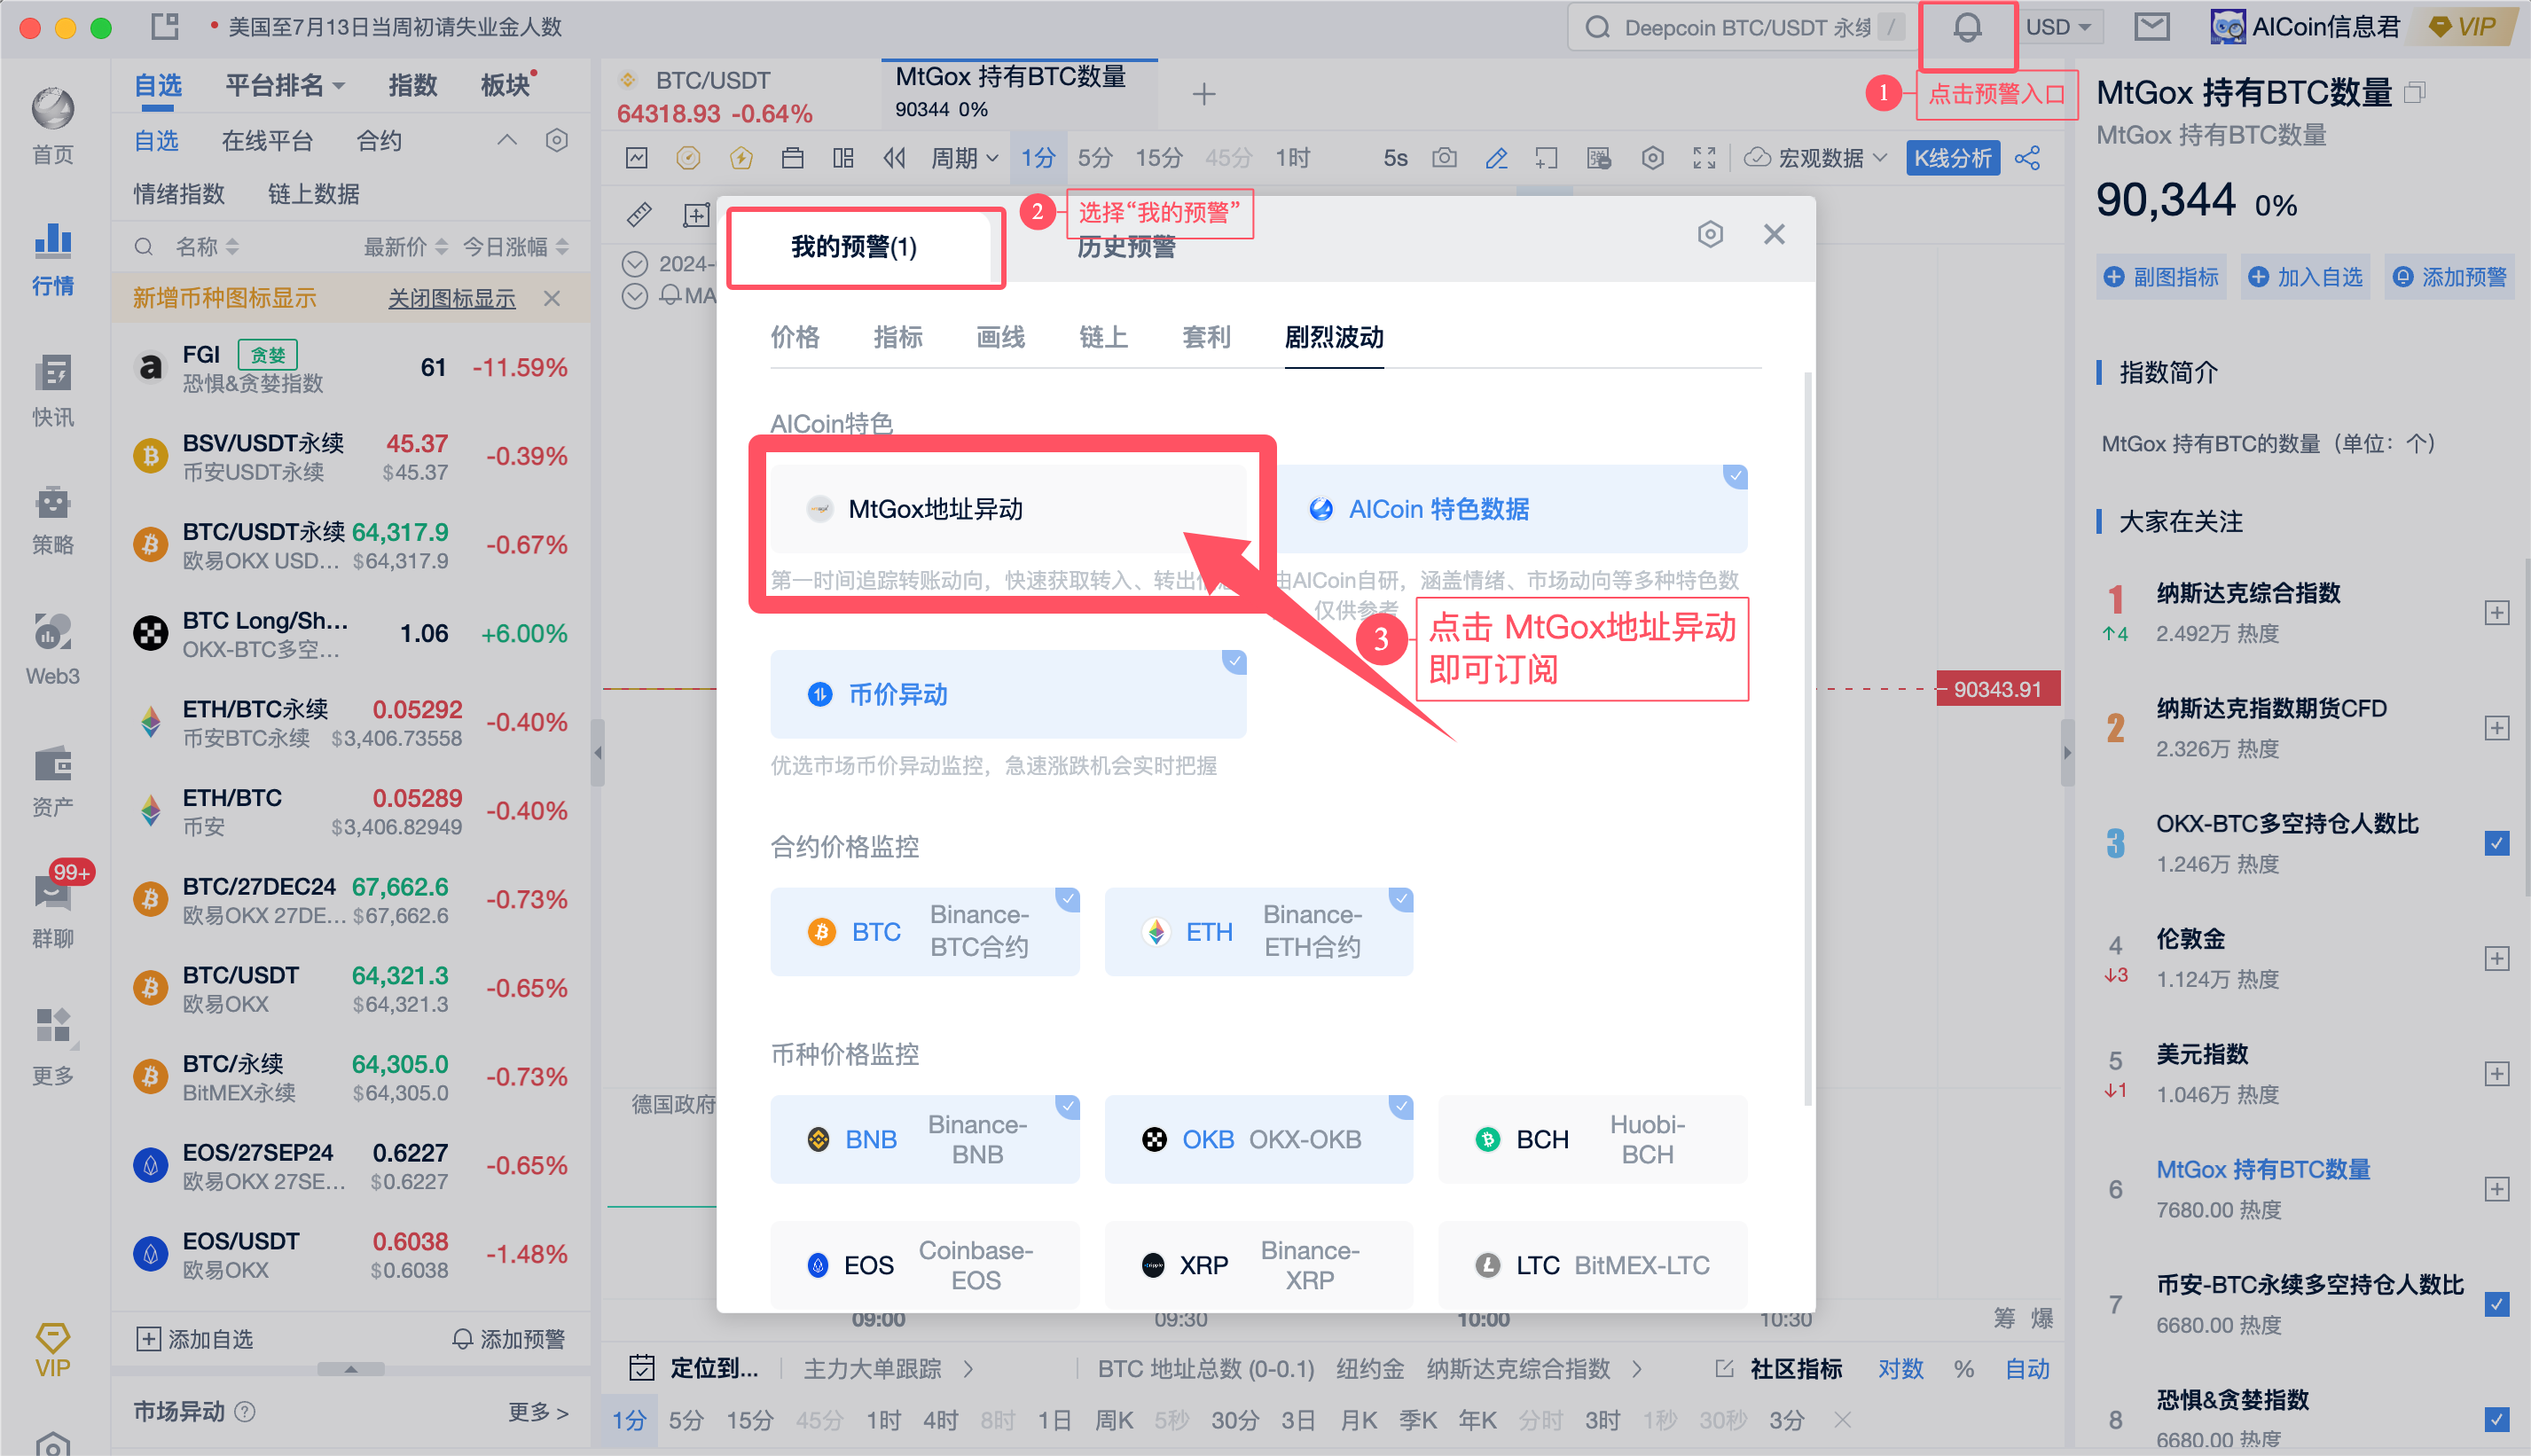The width and height of the screenshot is (2531, 1456).
Task: Open the mail envelope icon
Action: [x=2151, y=27]
